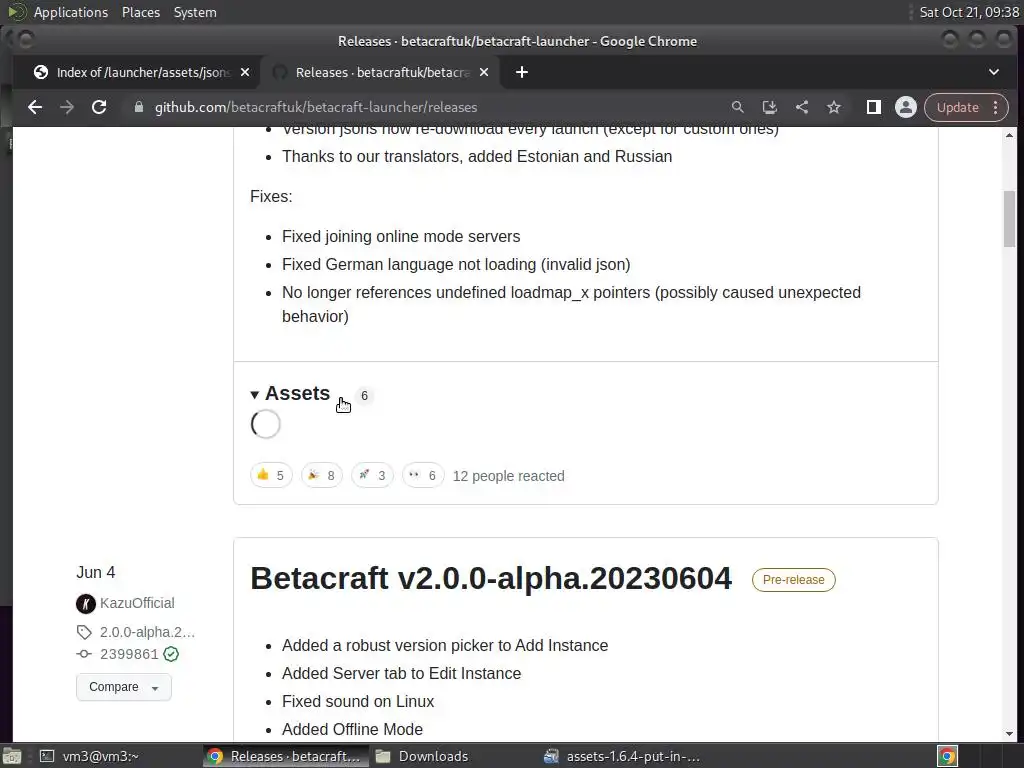View site information via the lock icon
The image size is (1024, 768).
[138, 107]
